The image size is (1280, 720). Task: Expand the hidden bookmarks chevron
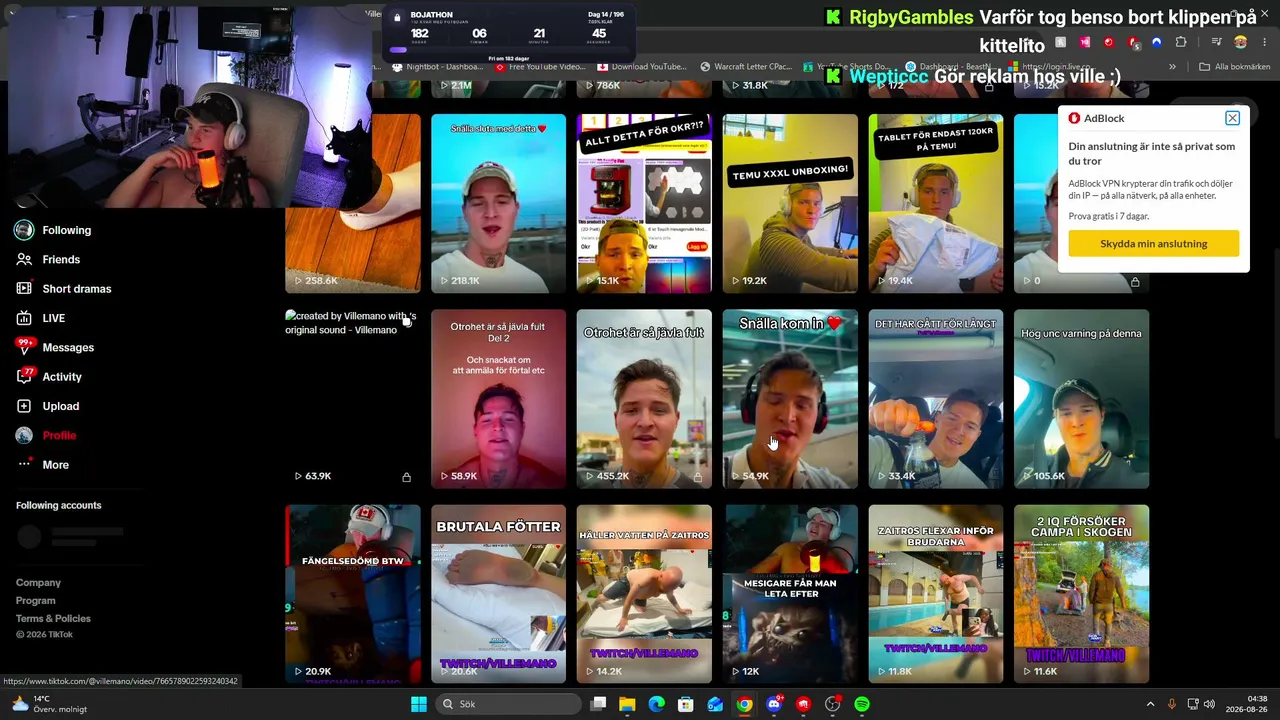pos(1172,67)
